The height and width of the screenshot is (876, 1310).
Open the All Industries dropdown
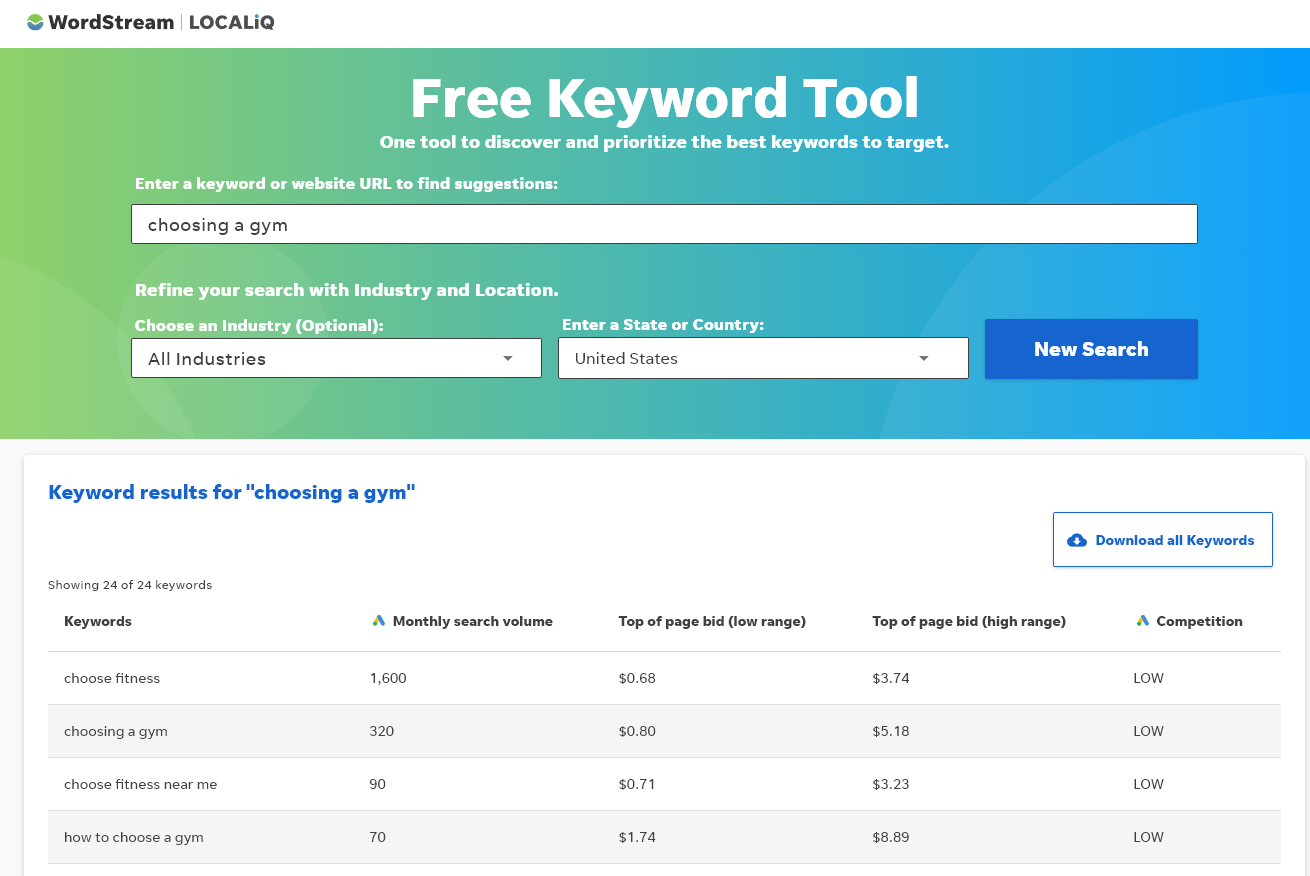(x=336, y=357)
